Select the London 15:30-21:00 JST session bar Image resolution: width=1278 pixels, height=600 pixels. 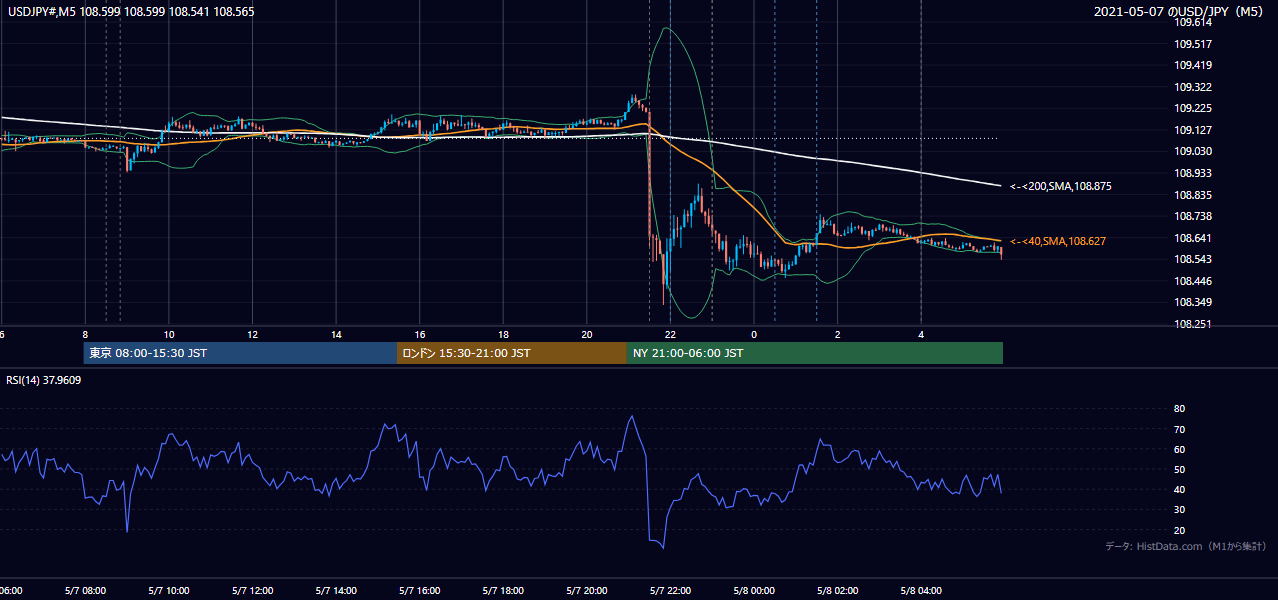[x=512, y=353]
